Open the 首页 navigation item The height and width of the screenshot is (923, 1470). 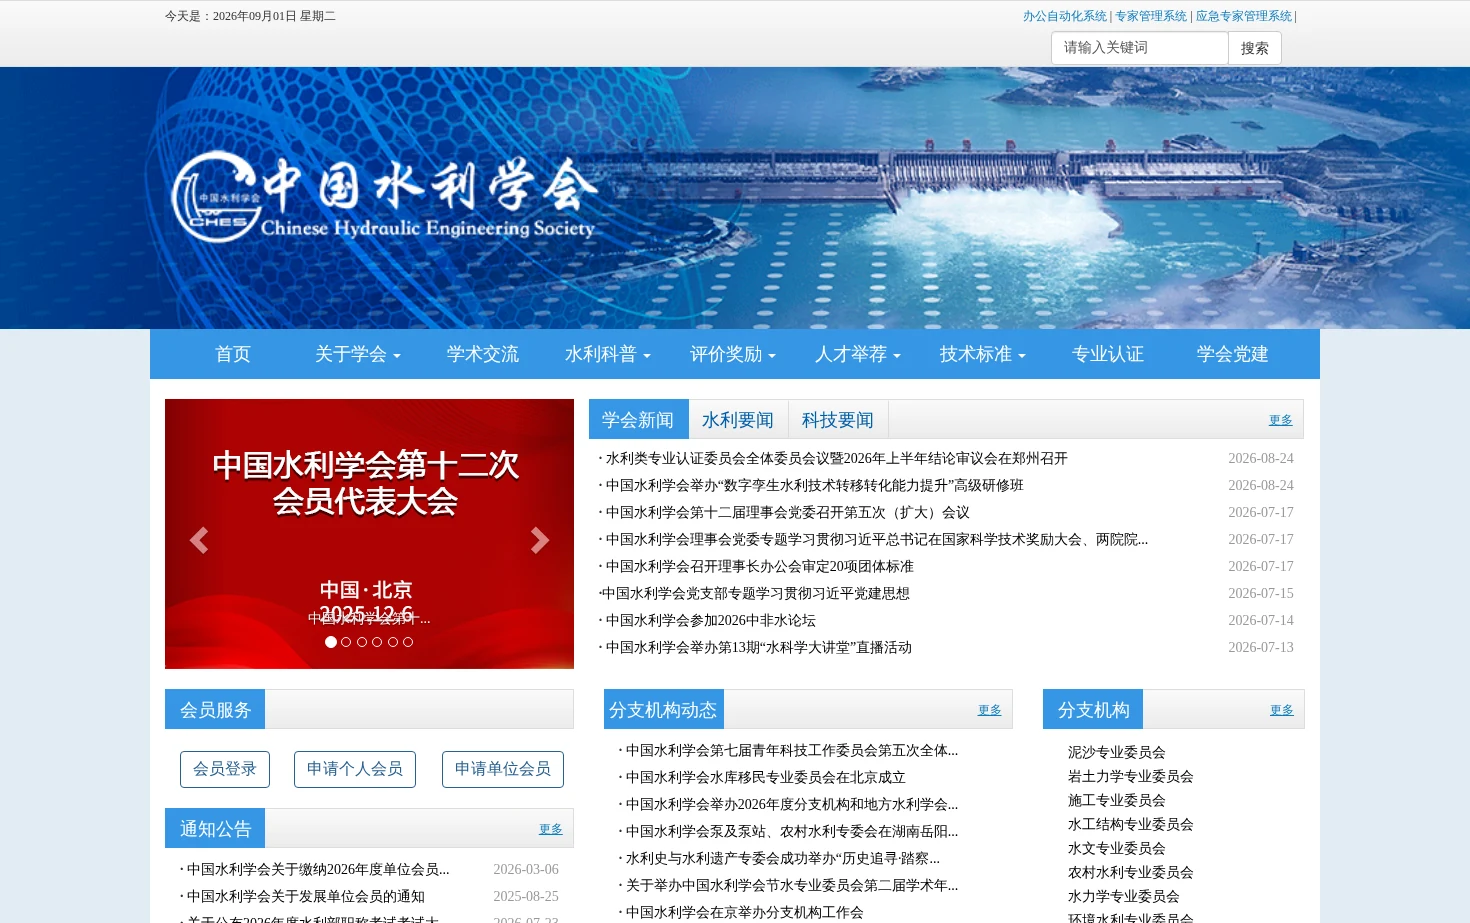(x=233, y=354)
